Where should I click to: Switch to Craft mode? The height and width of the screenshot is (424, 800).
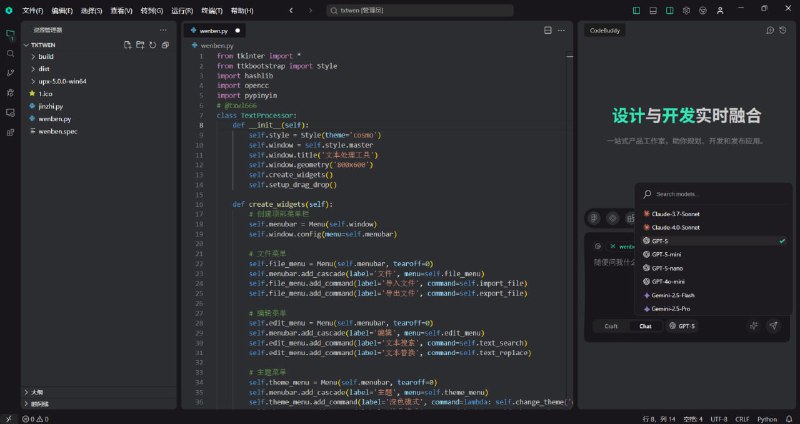(x=611, y=326)
